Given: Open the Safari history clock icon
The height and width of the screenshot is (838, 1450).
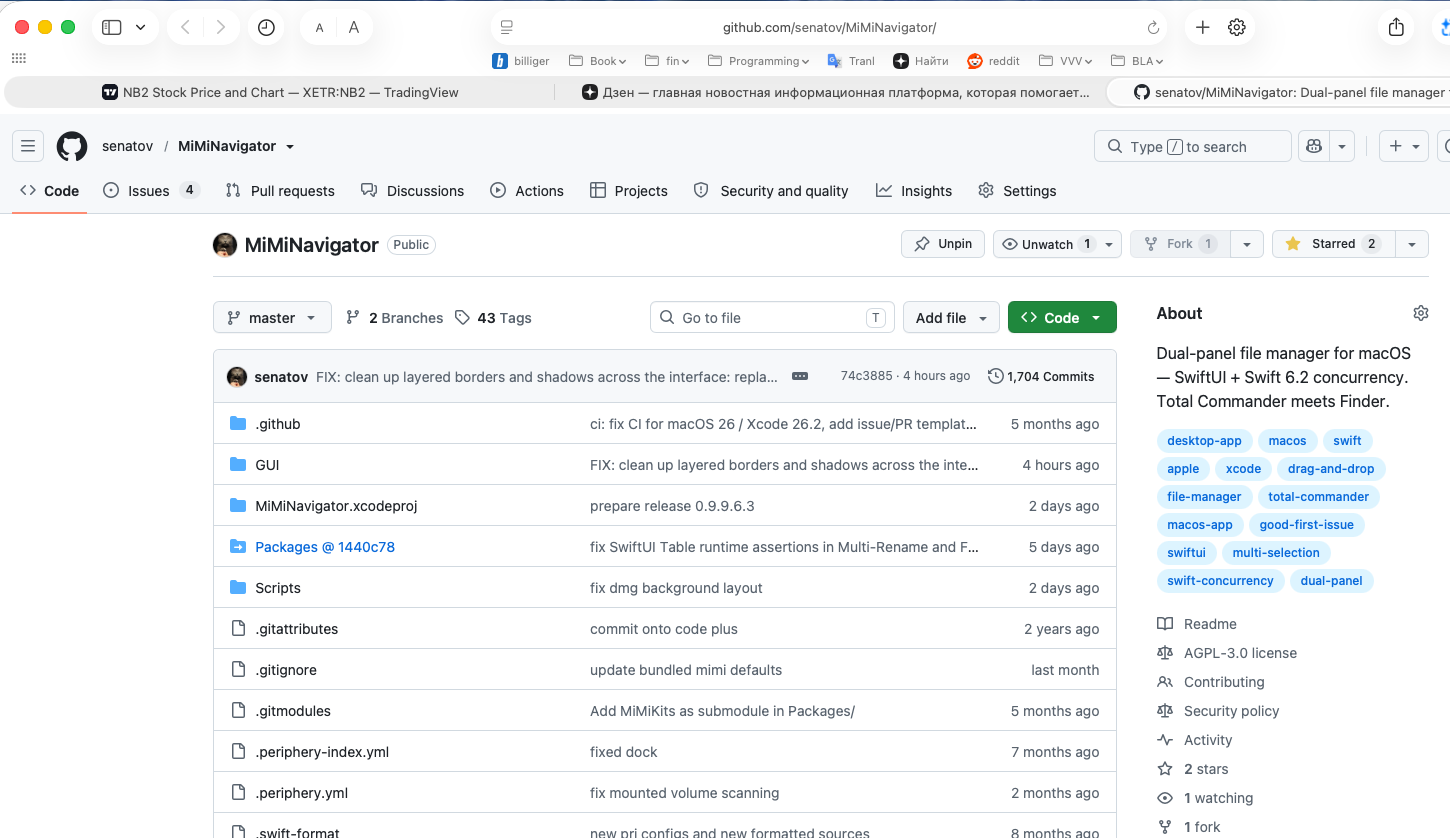Looking at the screenshot, I should (266, 27).
